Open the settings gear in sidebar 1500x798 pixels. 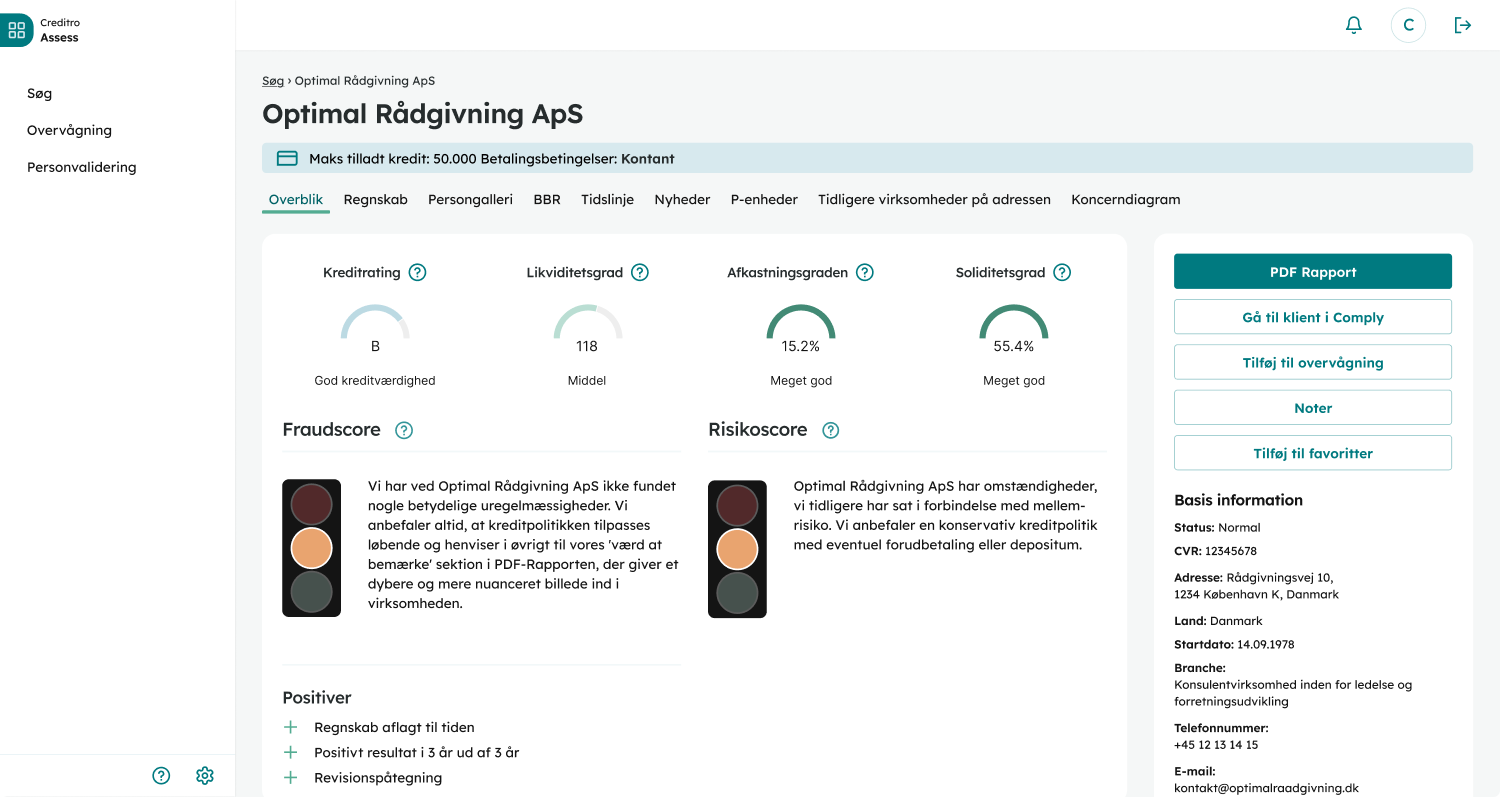coord(205,775)
